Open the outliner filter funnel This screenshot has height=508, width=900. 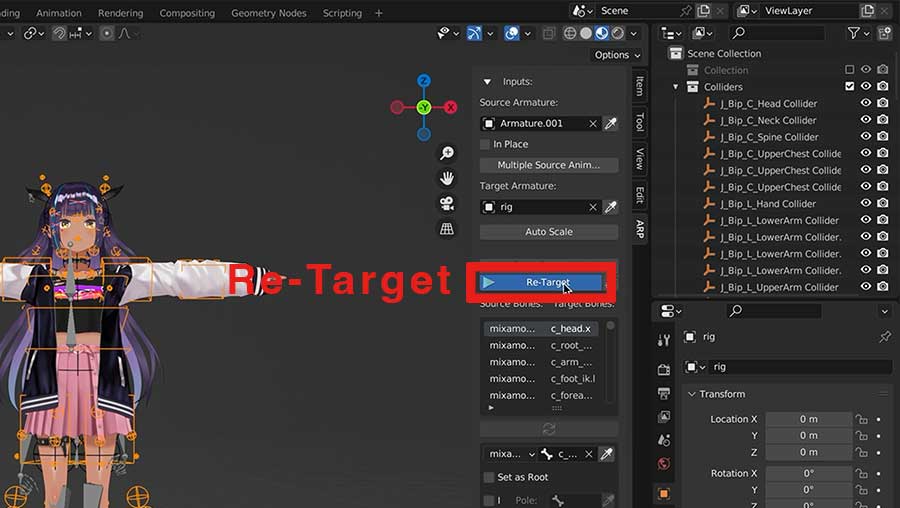[854, 33]
